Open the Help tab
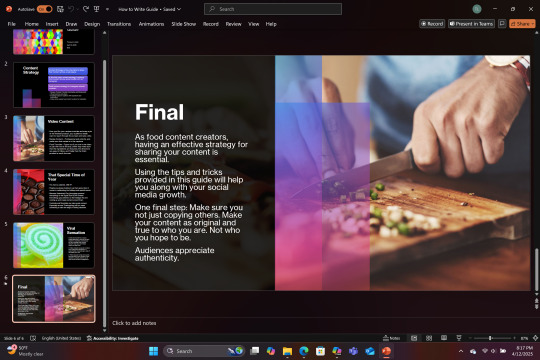540x360 pixels. tap(271, 24)
